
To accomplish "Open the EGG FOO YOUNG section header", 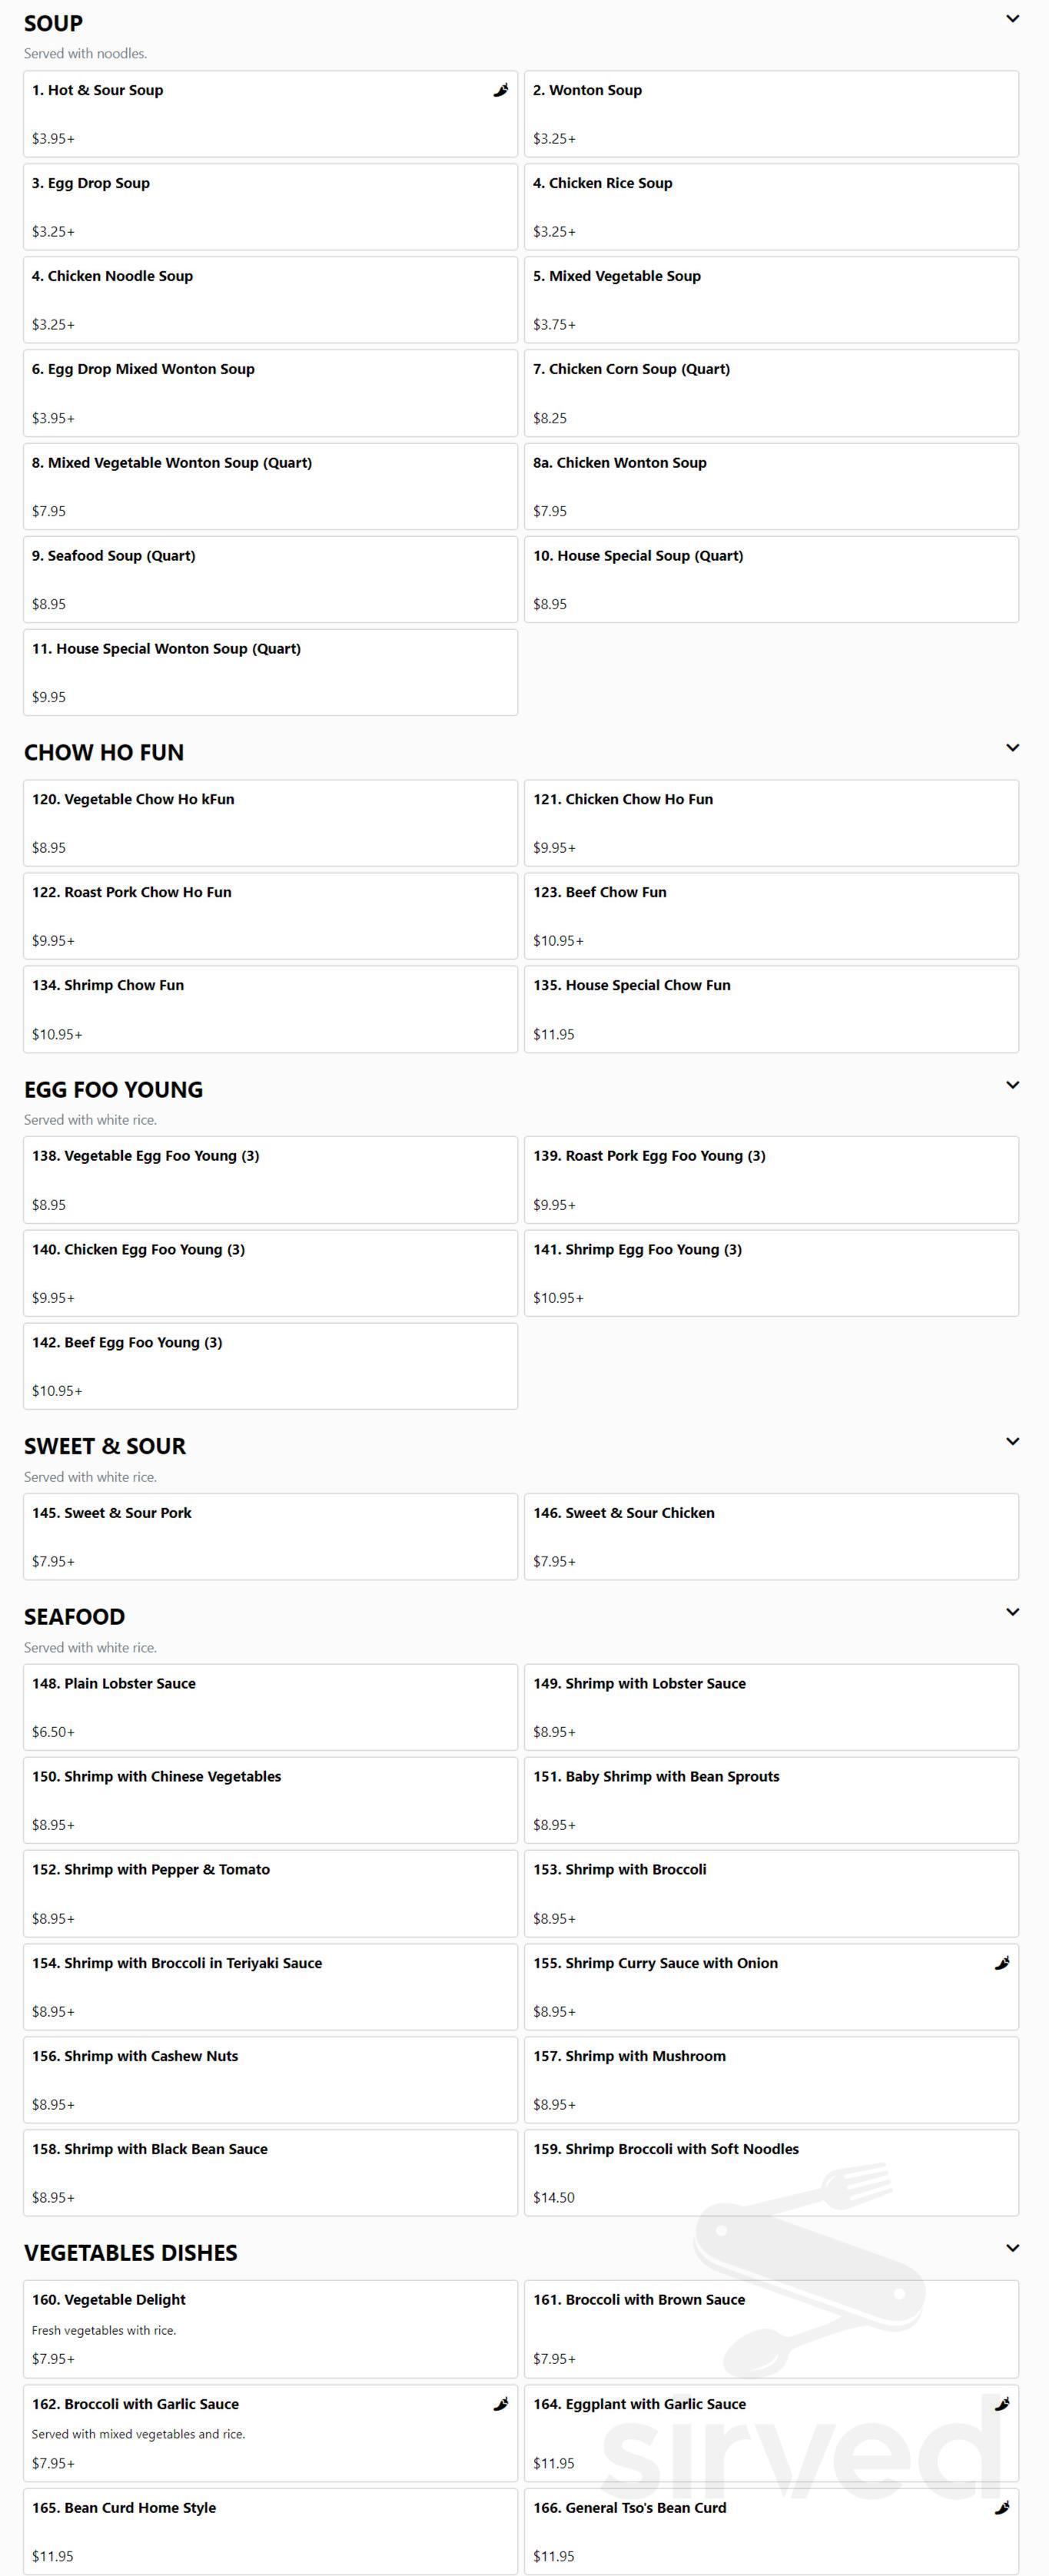I will coord(113,1089).
